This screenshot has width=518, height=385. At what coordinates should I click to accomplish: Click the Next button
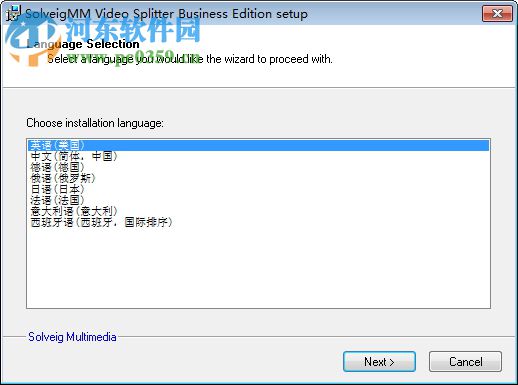click(x=379, y=362)
